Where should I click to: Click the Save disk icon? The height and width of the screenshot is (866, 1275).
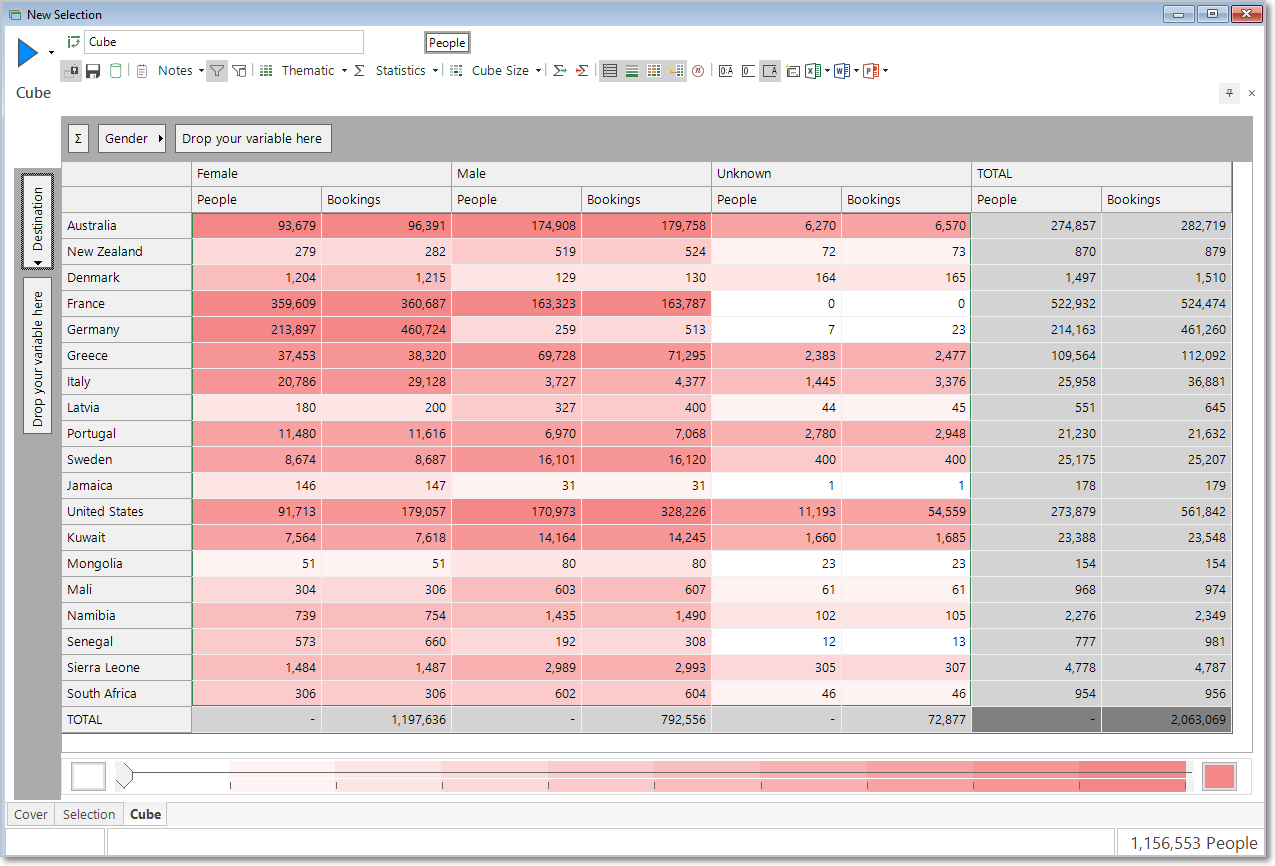tap(93, 71)
